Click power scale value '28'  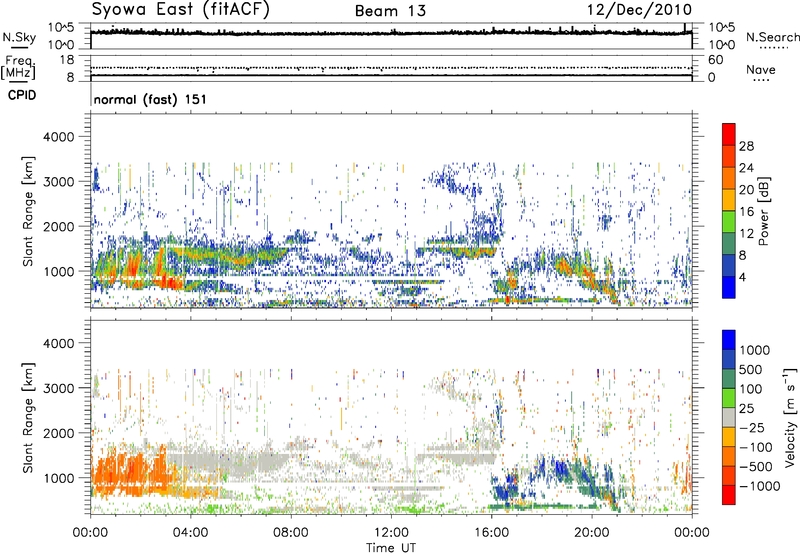[x=746, y=146]
